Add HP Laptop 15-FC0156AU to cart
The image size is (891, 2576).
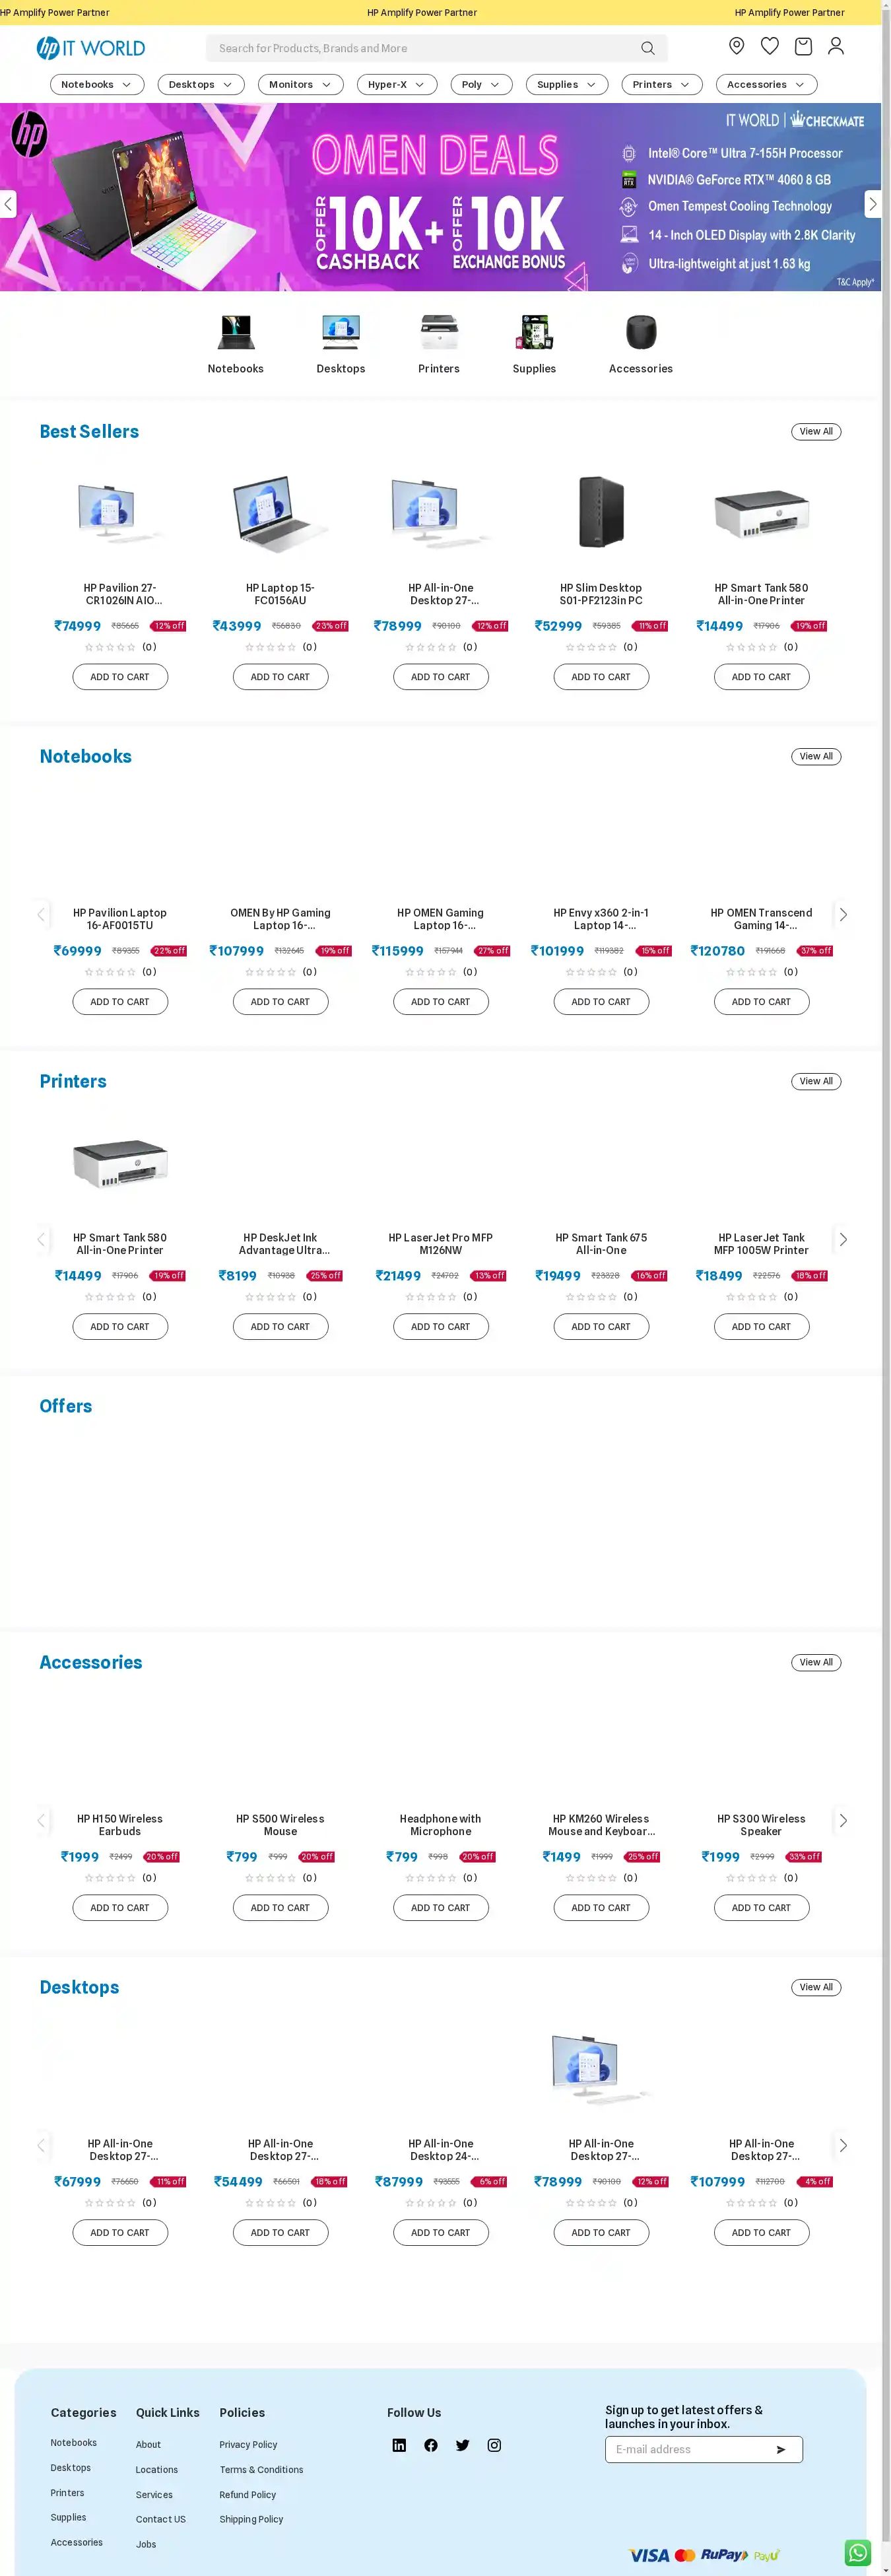click(280, 677)
